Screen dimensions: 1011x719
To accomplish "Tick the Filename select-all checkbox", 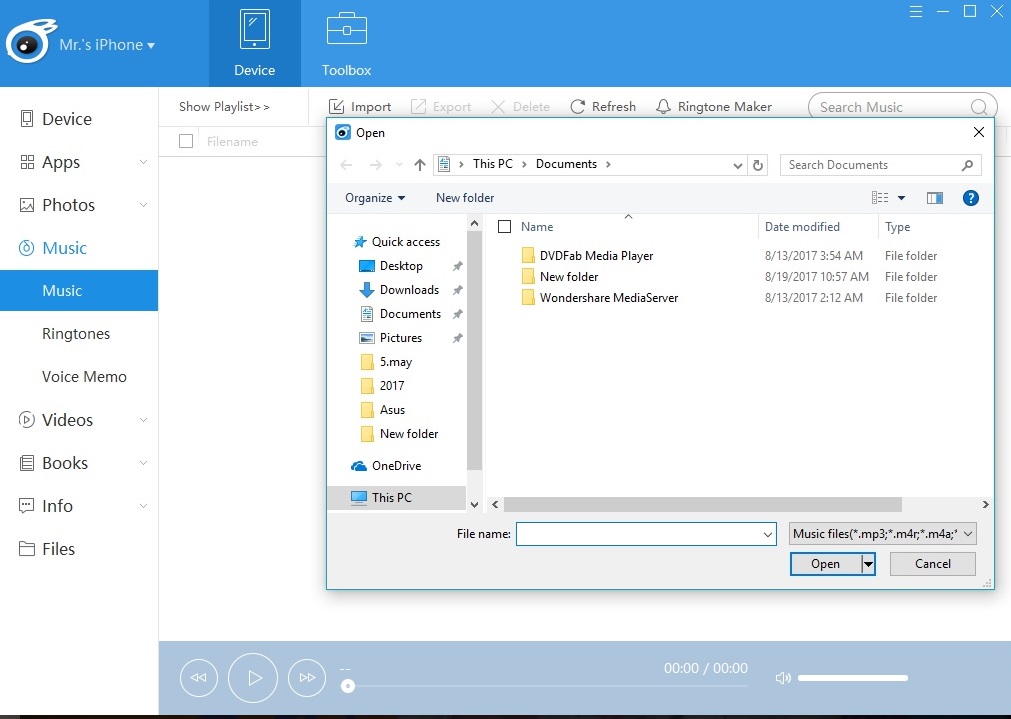I will coord(186,141).
